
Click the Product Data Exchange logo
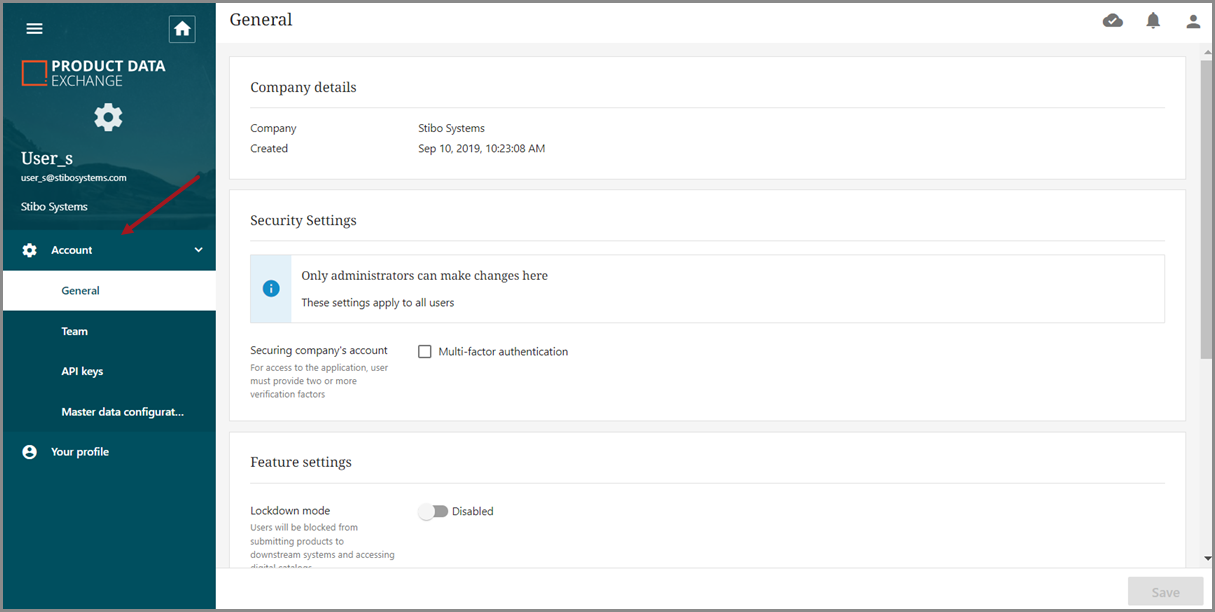94,73
